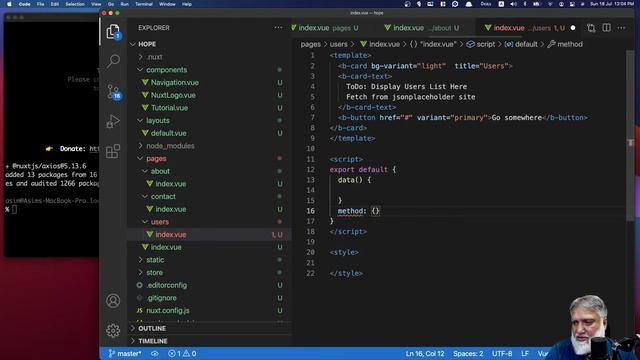Open the editor more actions ellipsis
This screenshot has width=640, height=360.
[621, 28]
